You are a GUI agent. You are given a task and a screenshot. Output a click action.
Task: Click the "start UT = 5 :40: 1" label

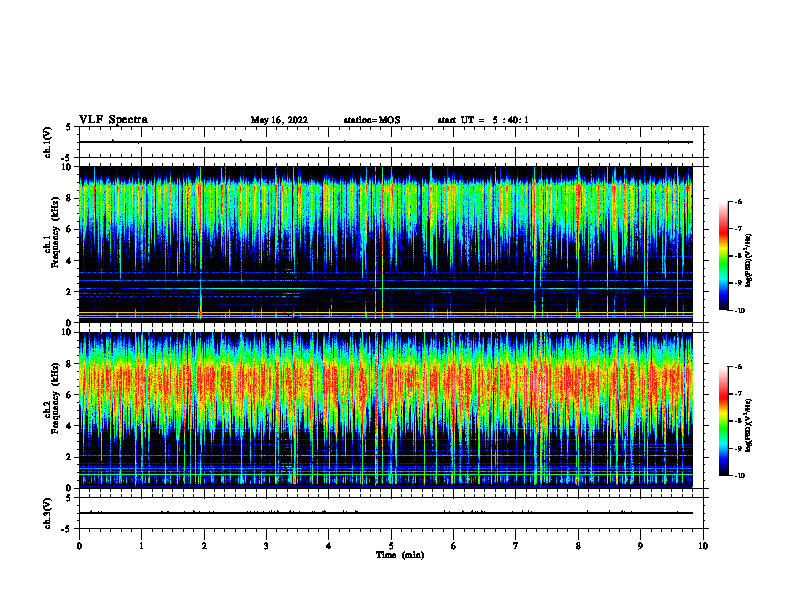[483, 120]
